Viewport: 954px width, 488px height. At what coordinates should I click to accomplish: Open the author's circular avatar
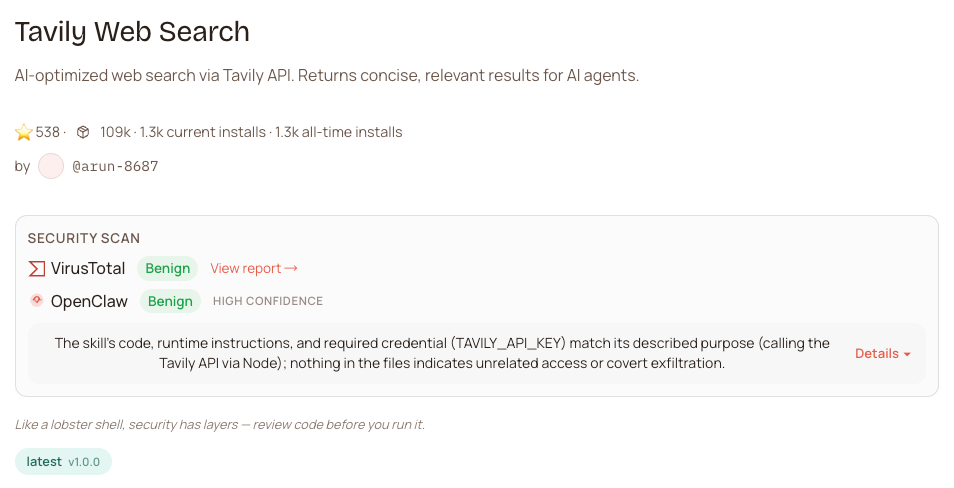click(x=51, y=166)
